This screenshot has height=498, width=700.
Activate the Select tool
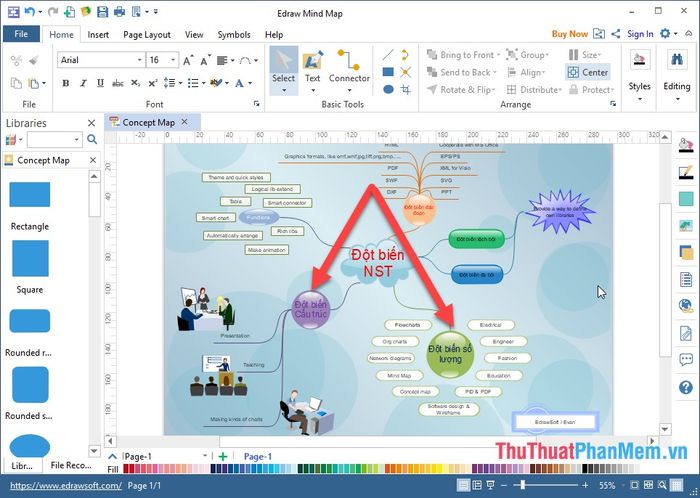(x=283, y=71)
